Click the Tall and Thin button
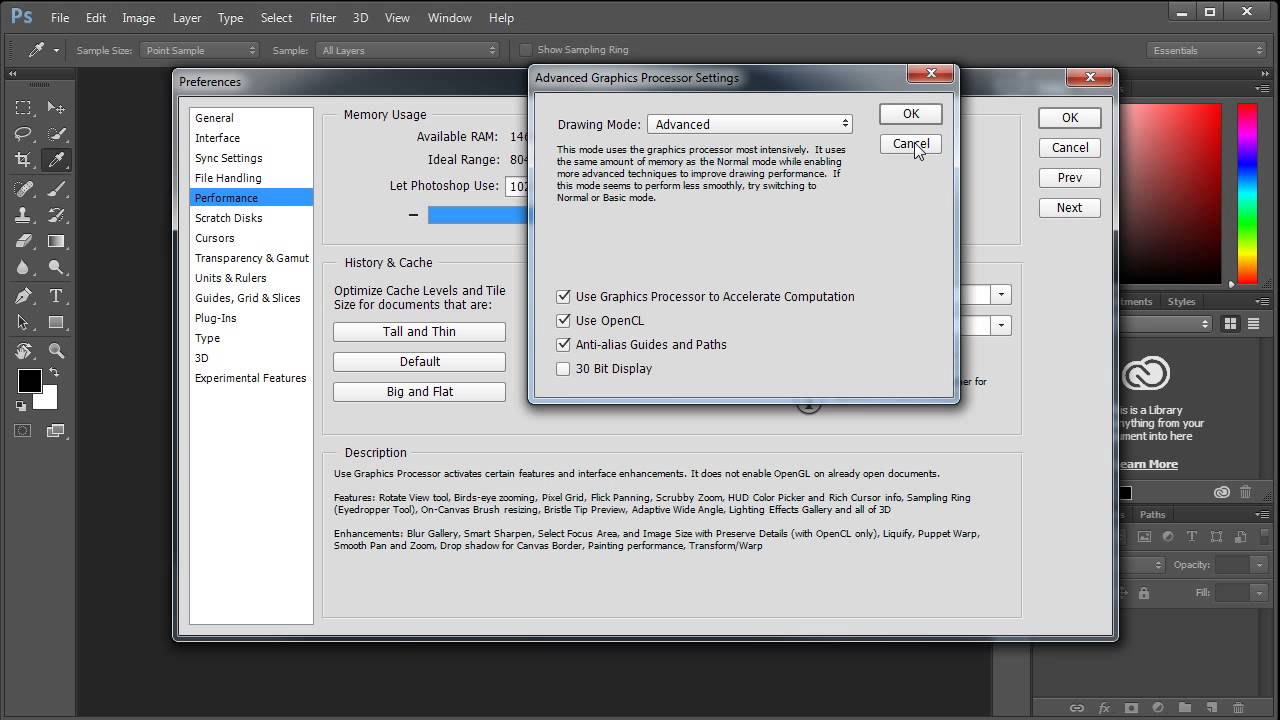The image size is (1280, 720). (419, 332)
